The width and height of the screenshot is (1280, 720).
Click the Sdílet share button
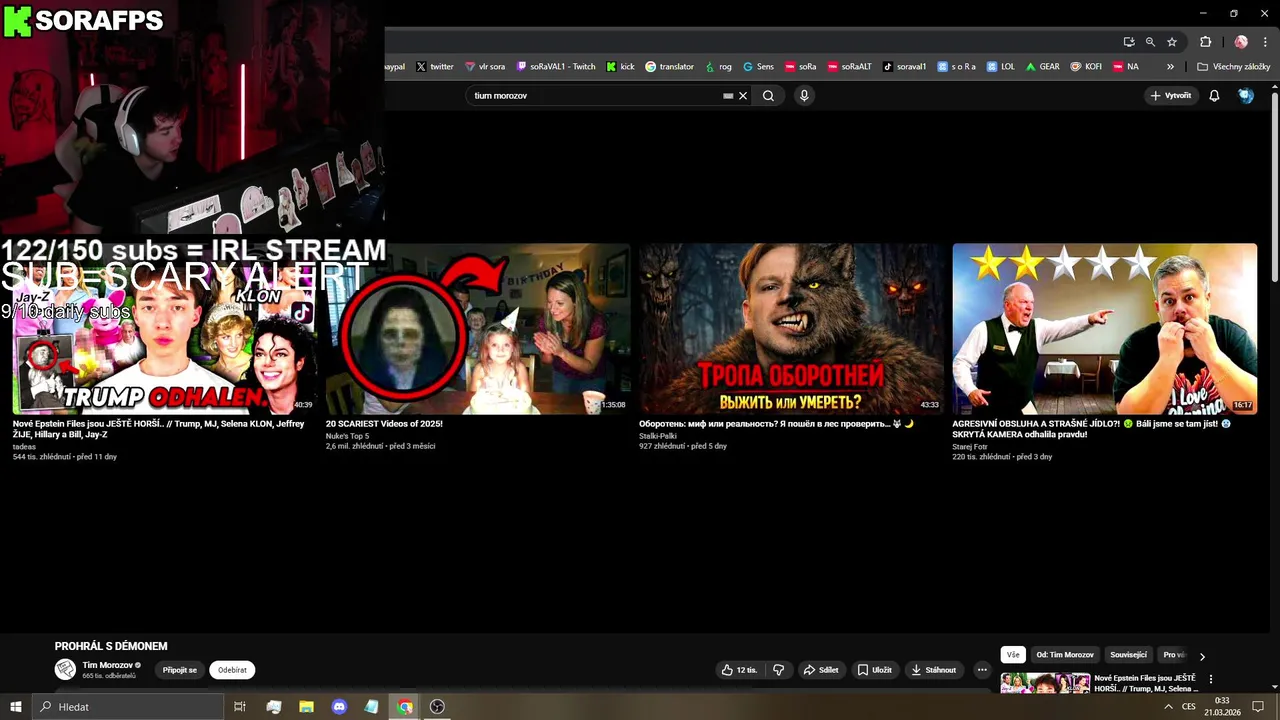point(821,670)
